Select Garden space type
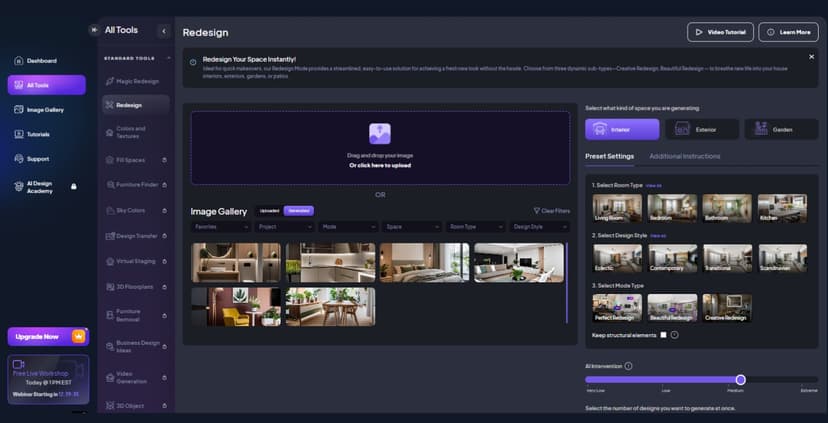This screenshot has height=423, width=828. click(x=782, y=129)
